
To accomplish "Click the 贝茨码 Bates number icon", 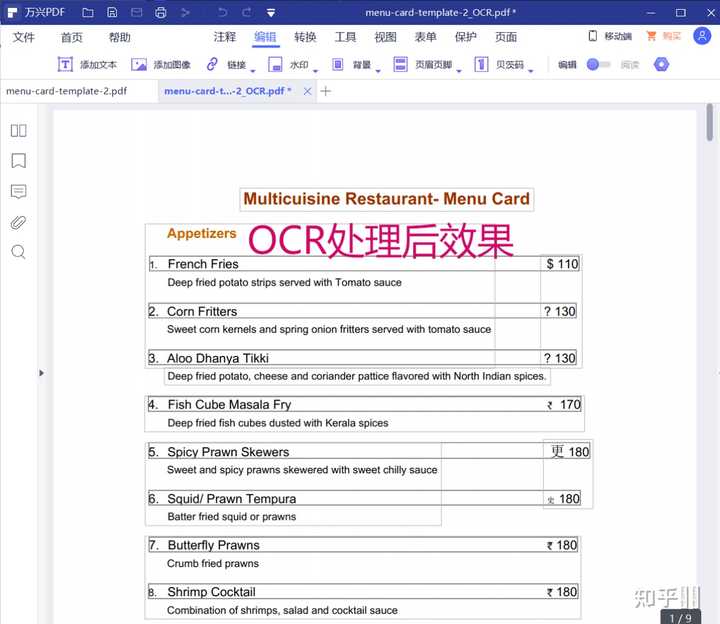I will 481,65.
